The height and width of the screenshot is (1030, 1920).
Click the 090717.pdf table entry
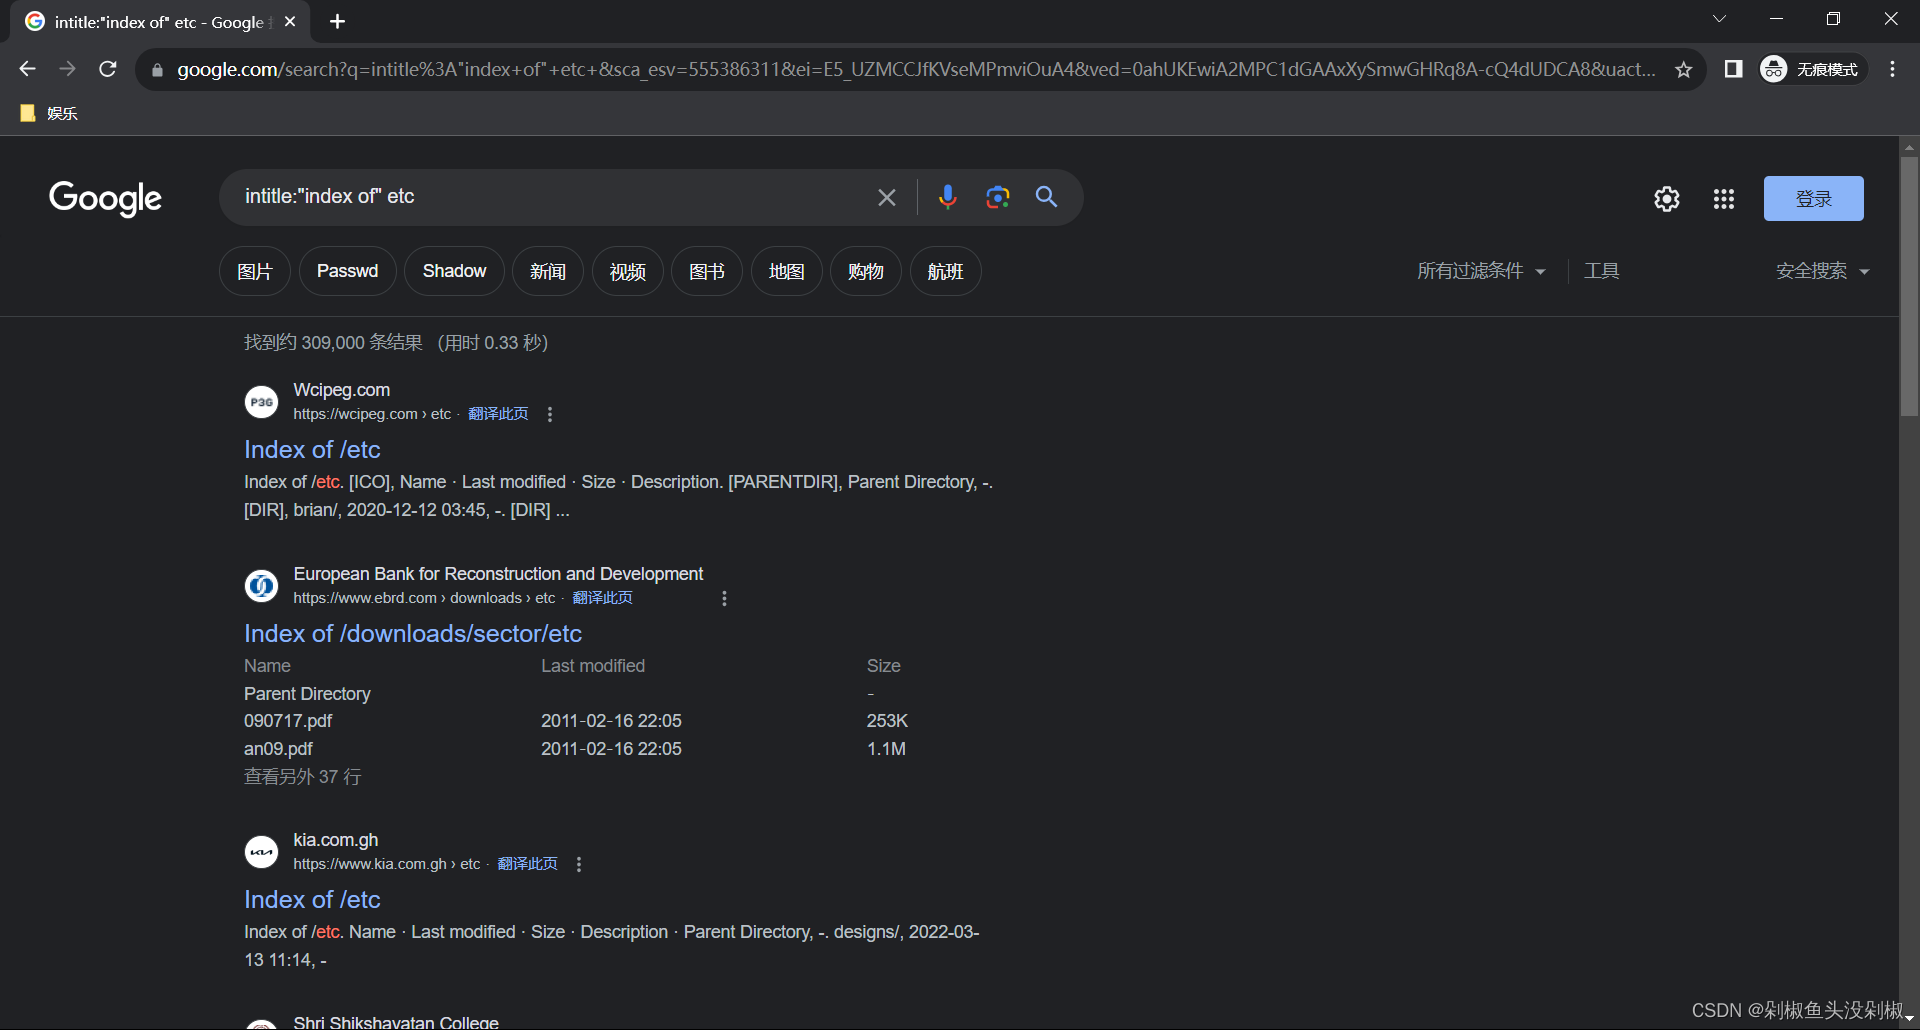pyautogui.click(x=288, y=721)
